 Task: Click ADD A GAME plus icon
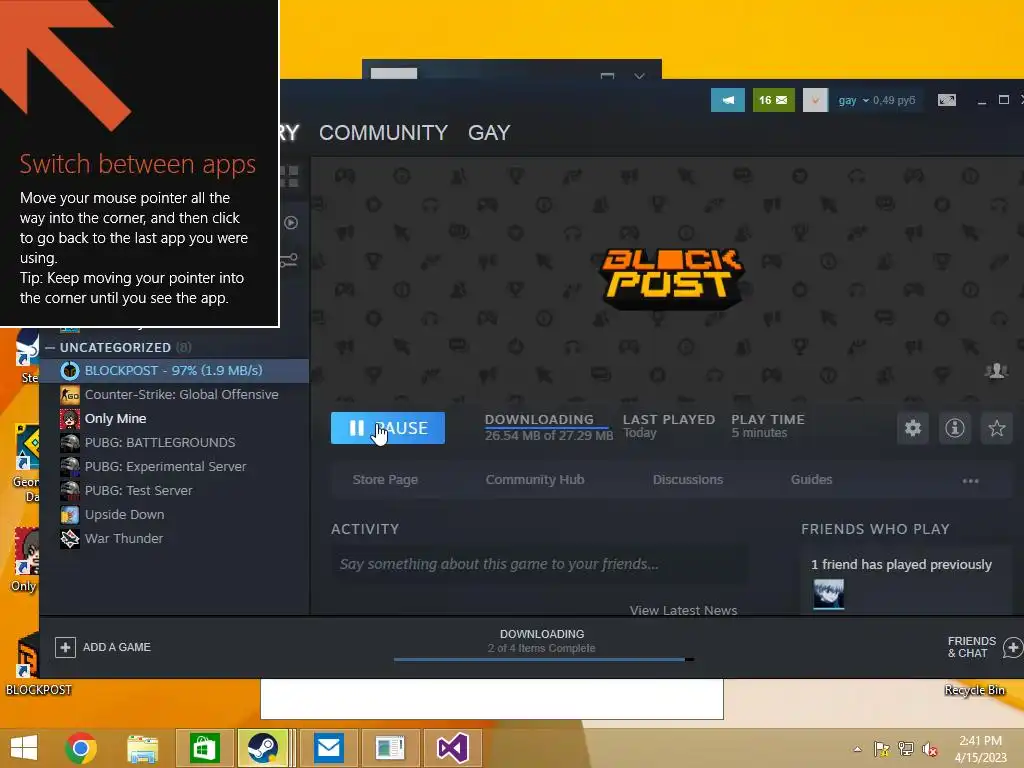point(65,647)
